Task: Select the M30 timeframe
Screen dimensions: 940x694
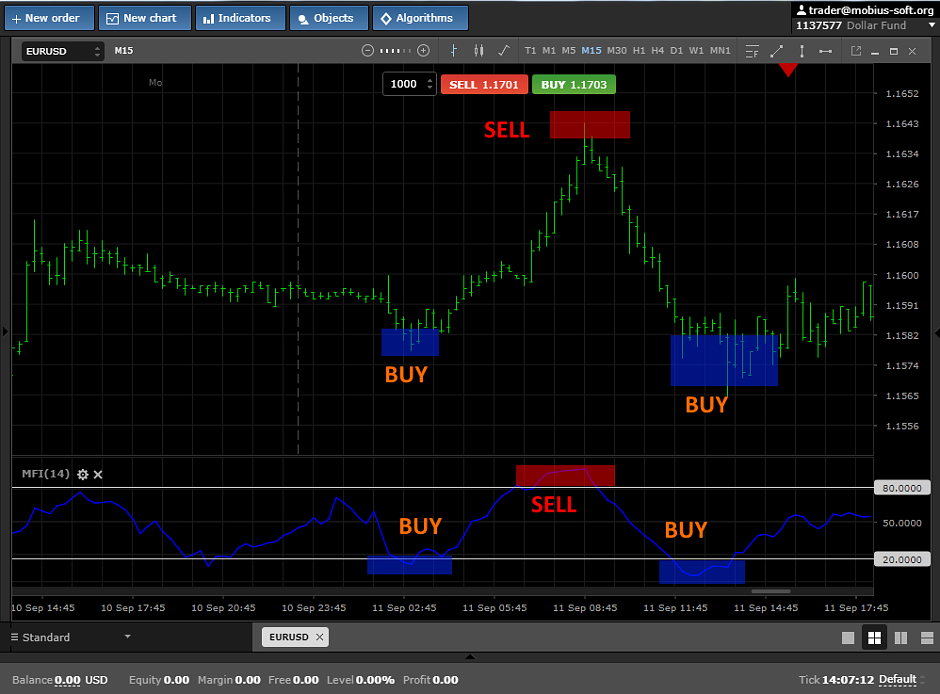Action: (x=617, y=51)
